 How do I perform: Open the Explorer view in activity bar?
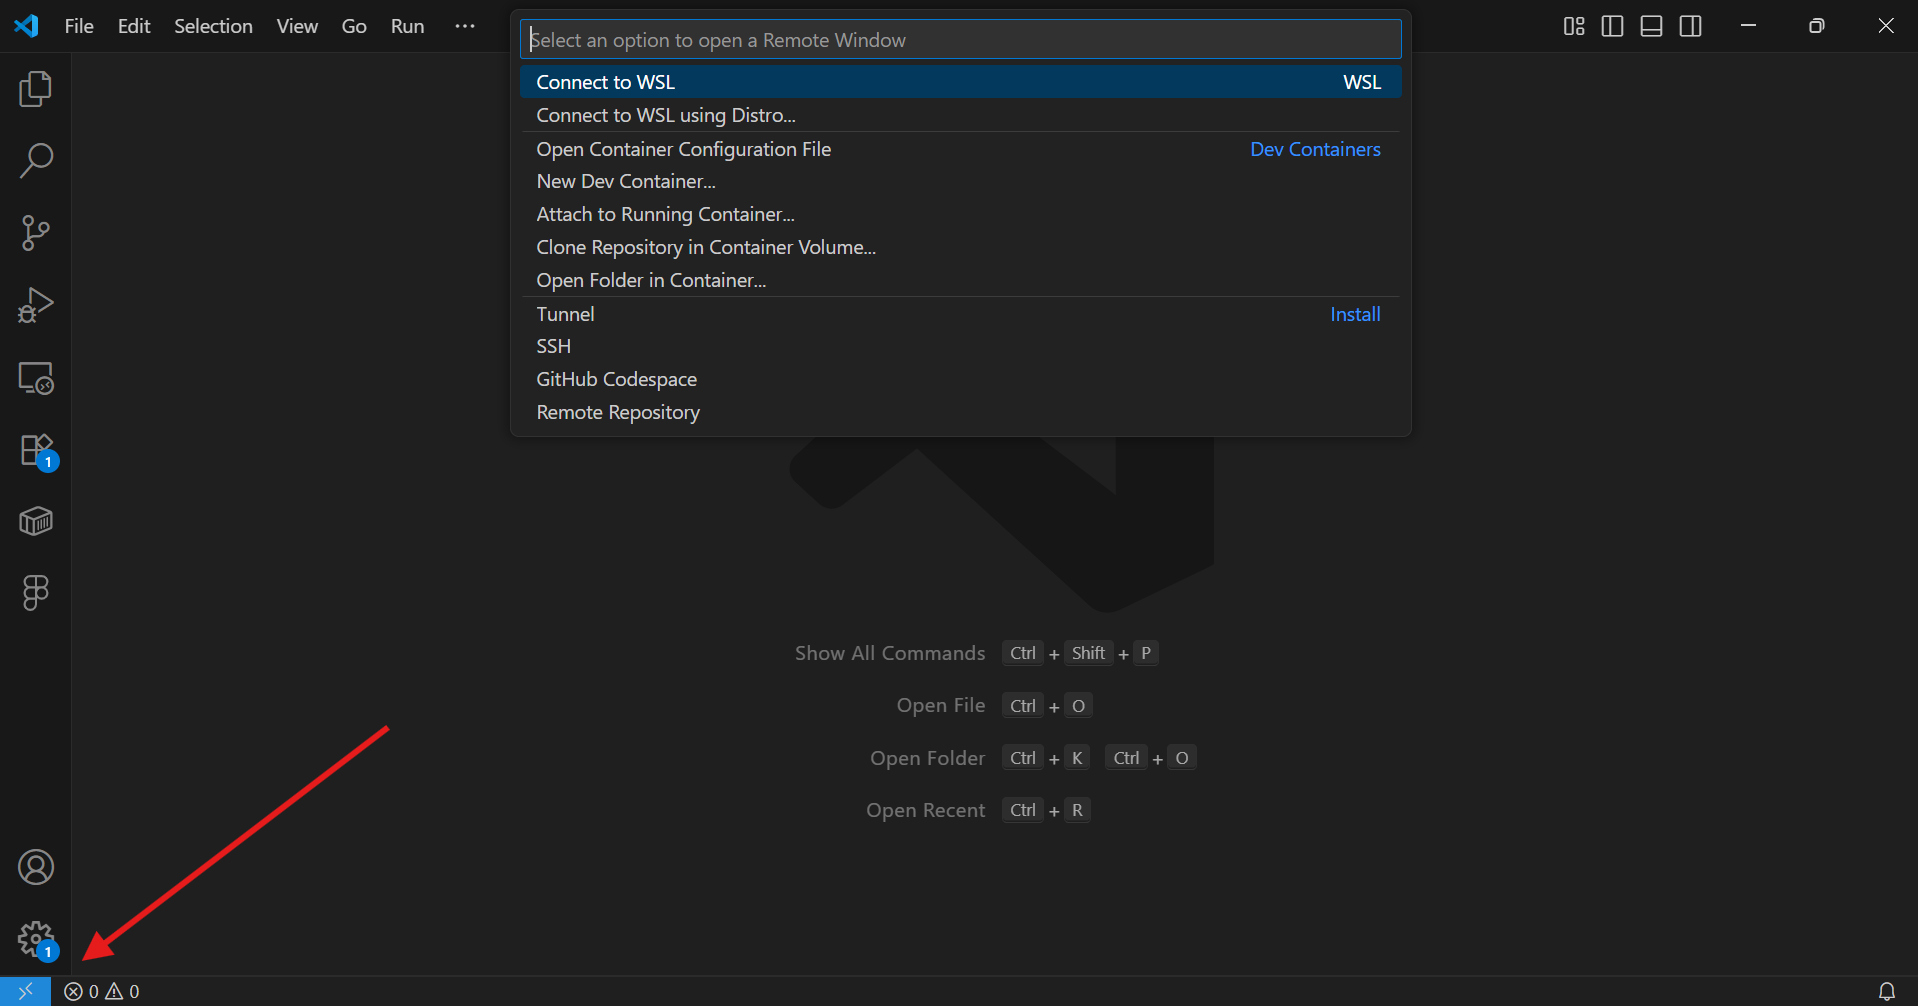[36, 89]
